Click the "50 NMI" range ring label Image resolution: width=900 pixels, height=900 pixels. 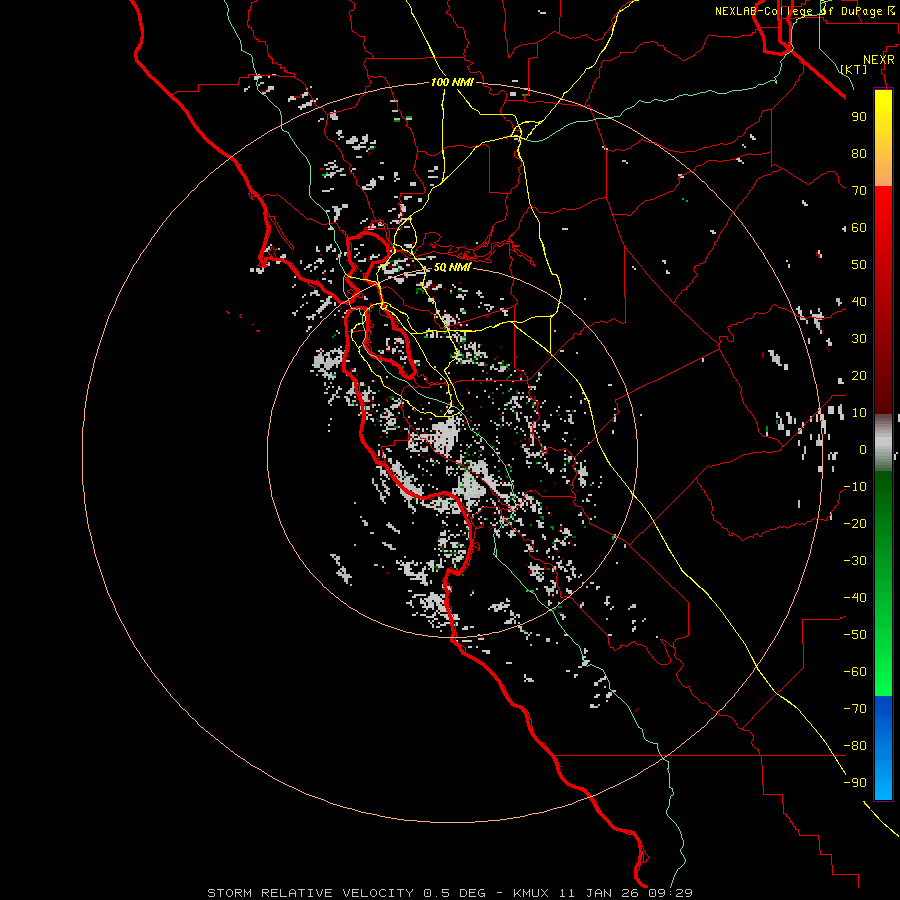click(452, 267)
